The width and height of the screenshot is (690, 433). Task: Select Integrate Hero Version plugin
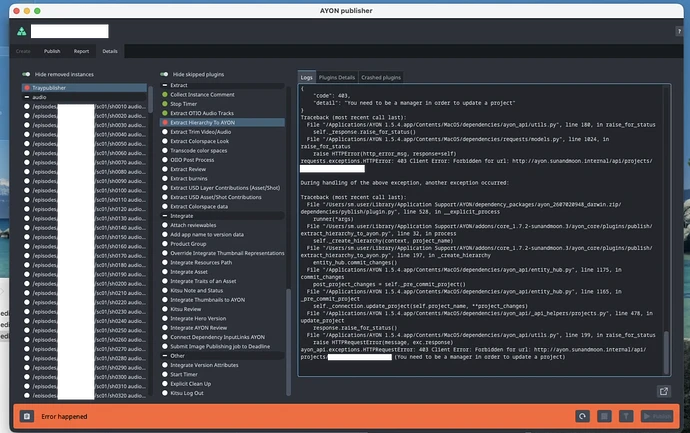click(222, 319)
